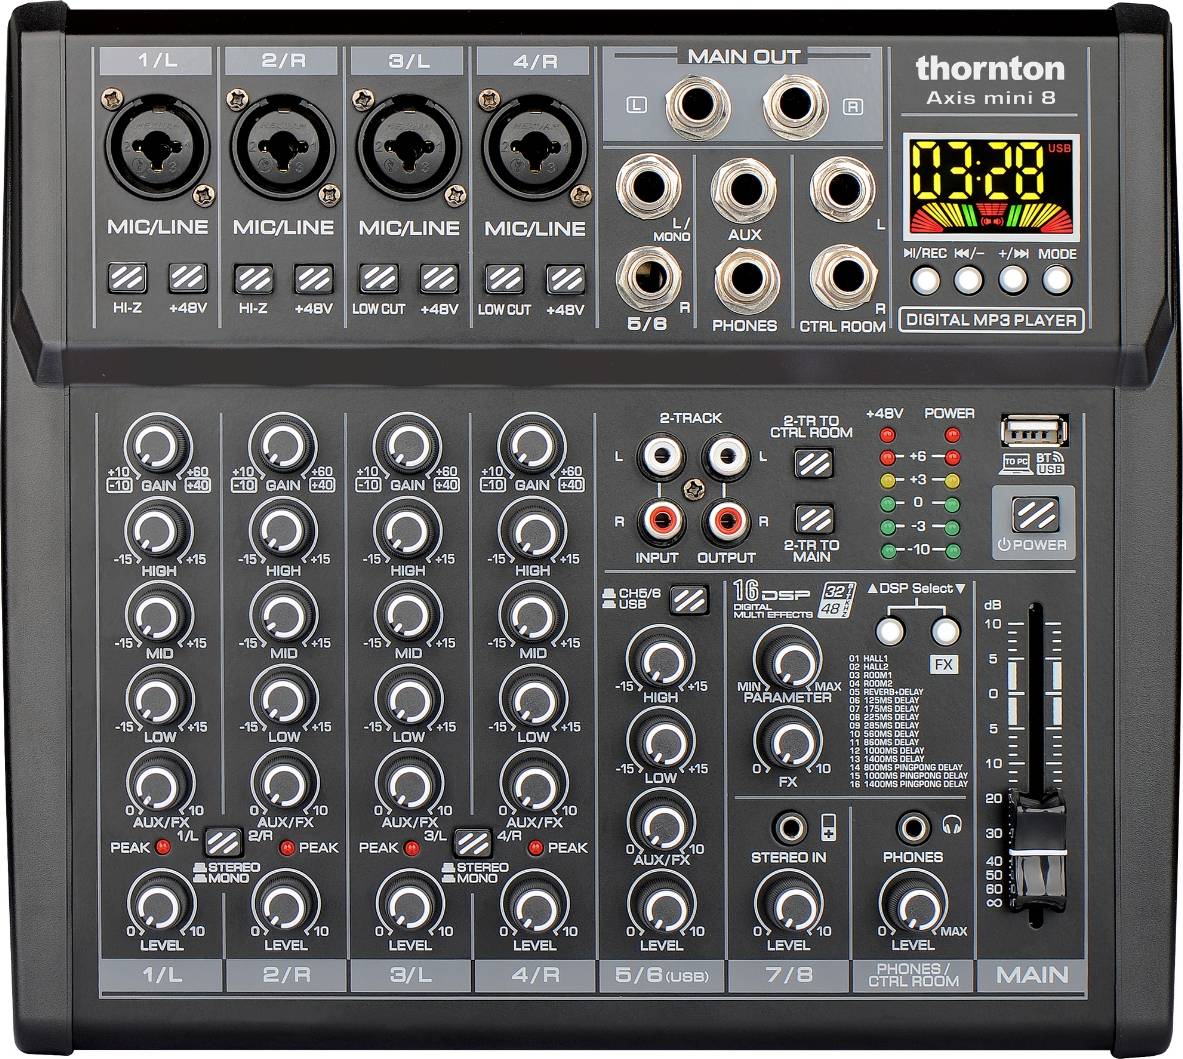Click the LEVEL knob on channel 5/6 (USB)
Viewport: 1183px width, 1059px height.
click(662, 904)
